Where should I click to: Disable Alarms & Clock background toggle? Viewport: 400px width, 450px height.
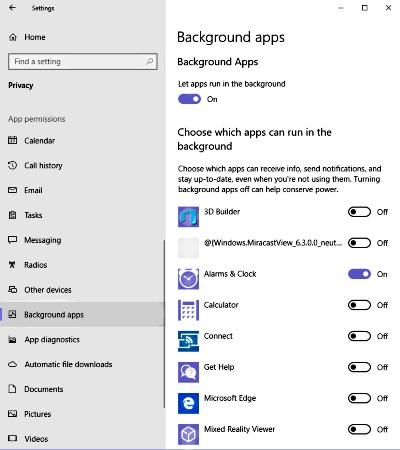coord(359,274)
